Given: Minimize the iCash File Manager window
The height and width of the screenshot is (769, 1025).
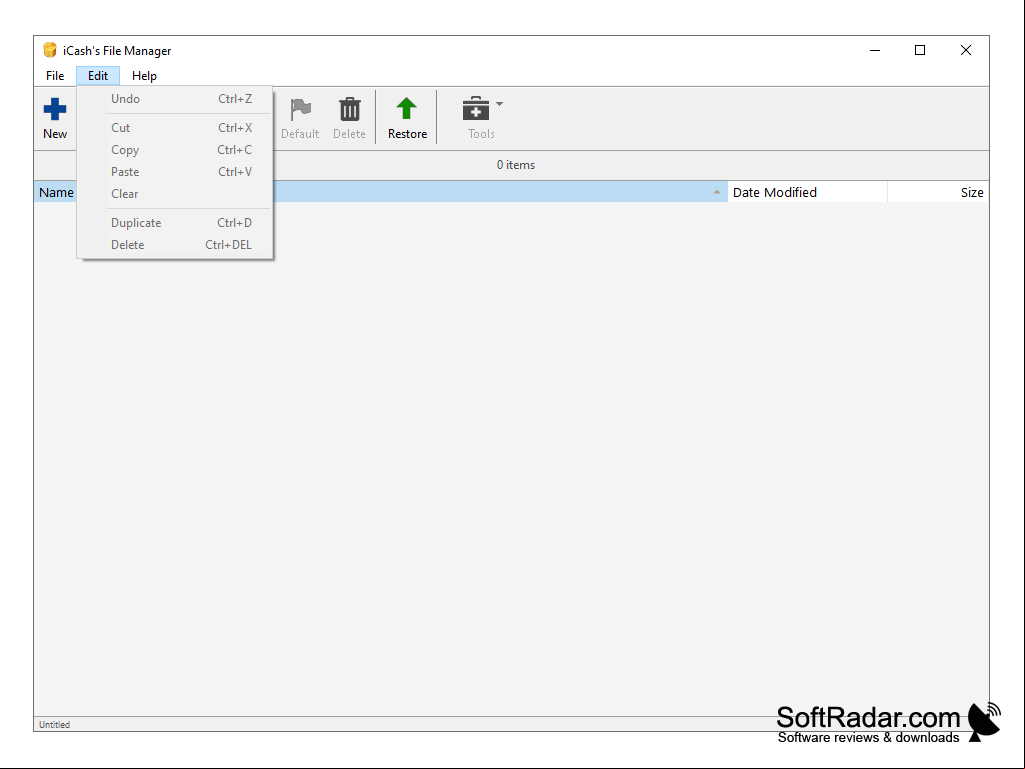Looking at the screenshot, I should point(875,50).
